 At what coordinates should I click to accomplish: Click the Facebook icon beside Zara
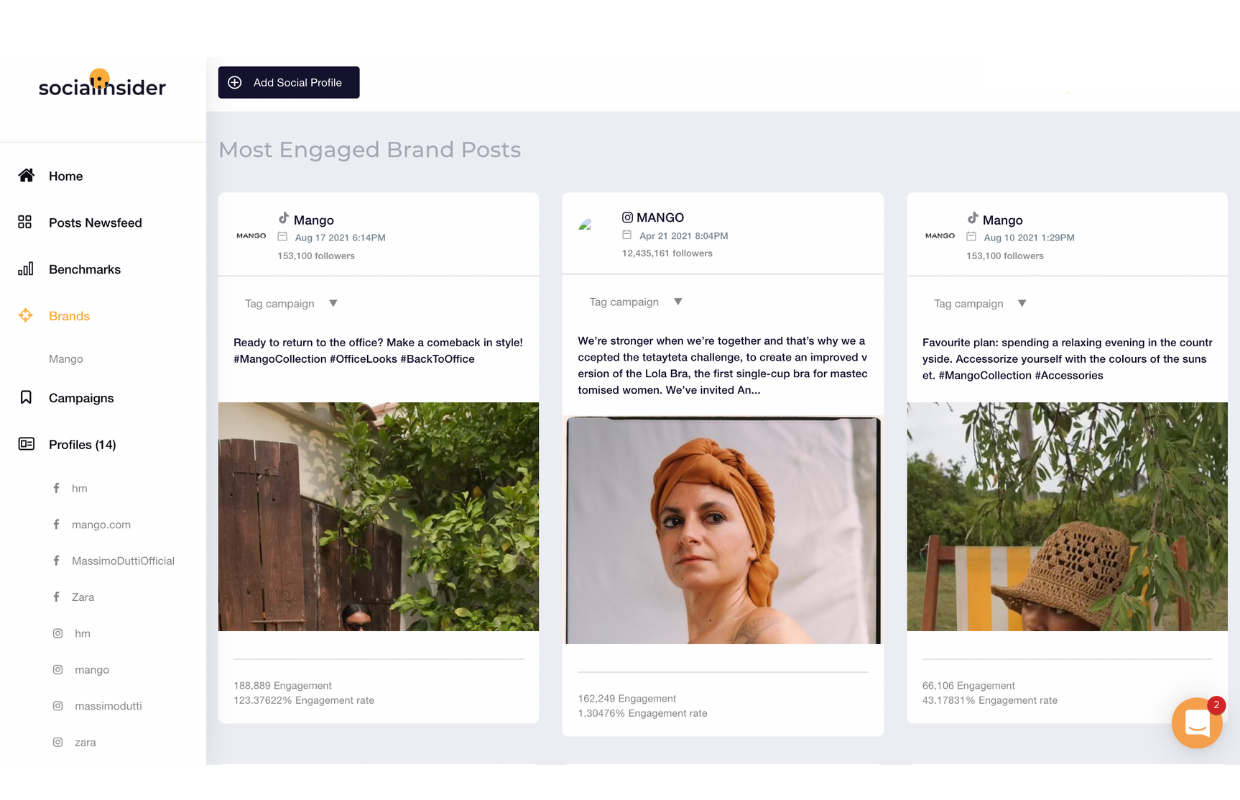pyautogui.click(x=56, y=597)
